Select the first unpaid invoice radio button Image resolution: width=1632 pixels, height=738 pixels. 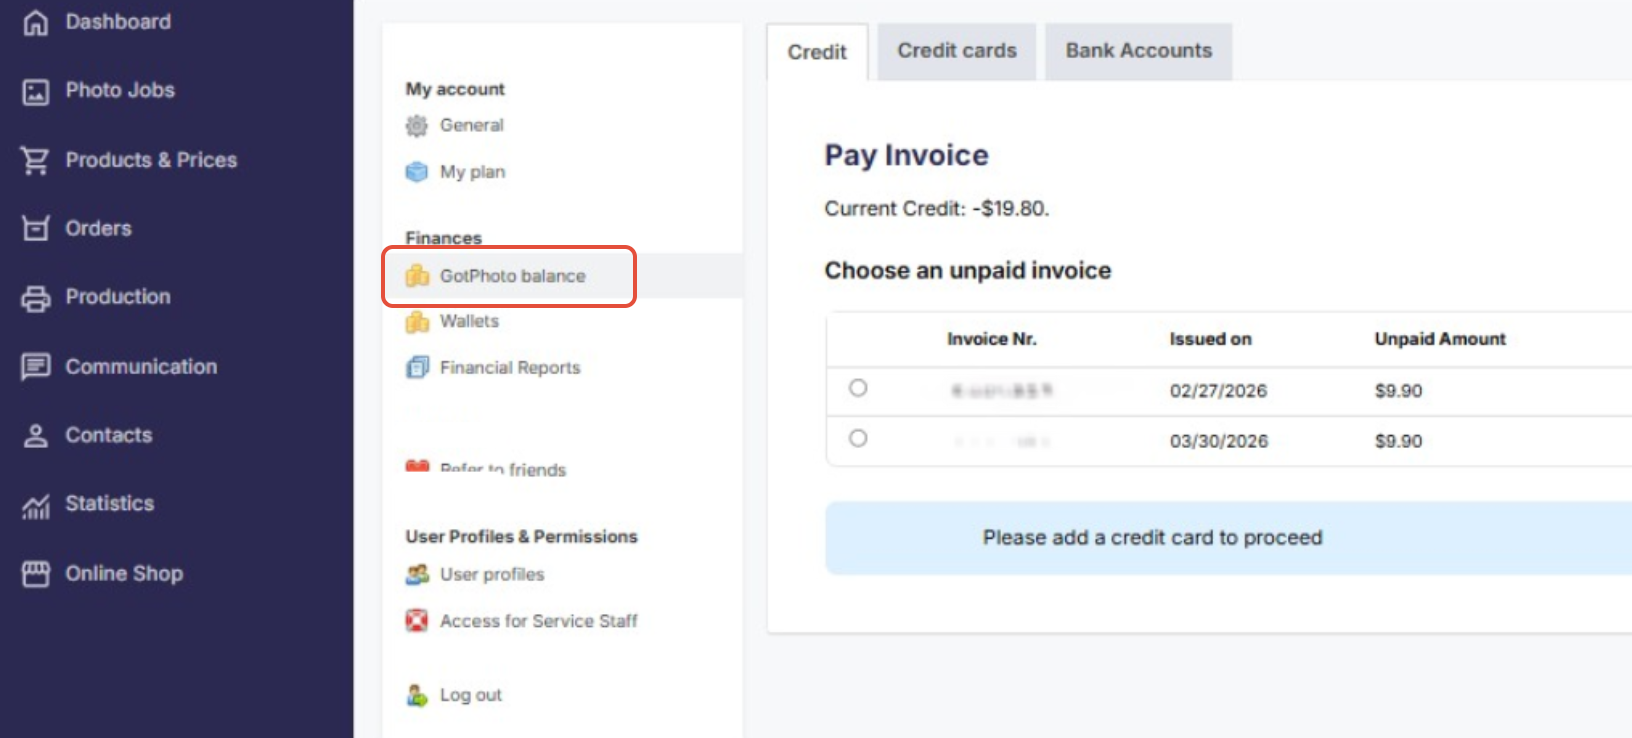(858, 389)
